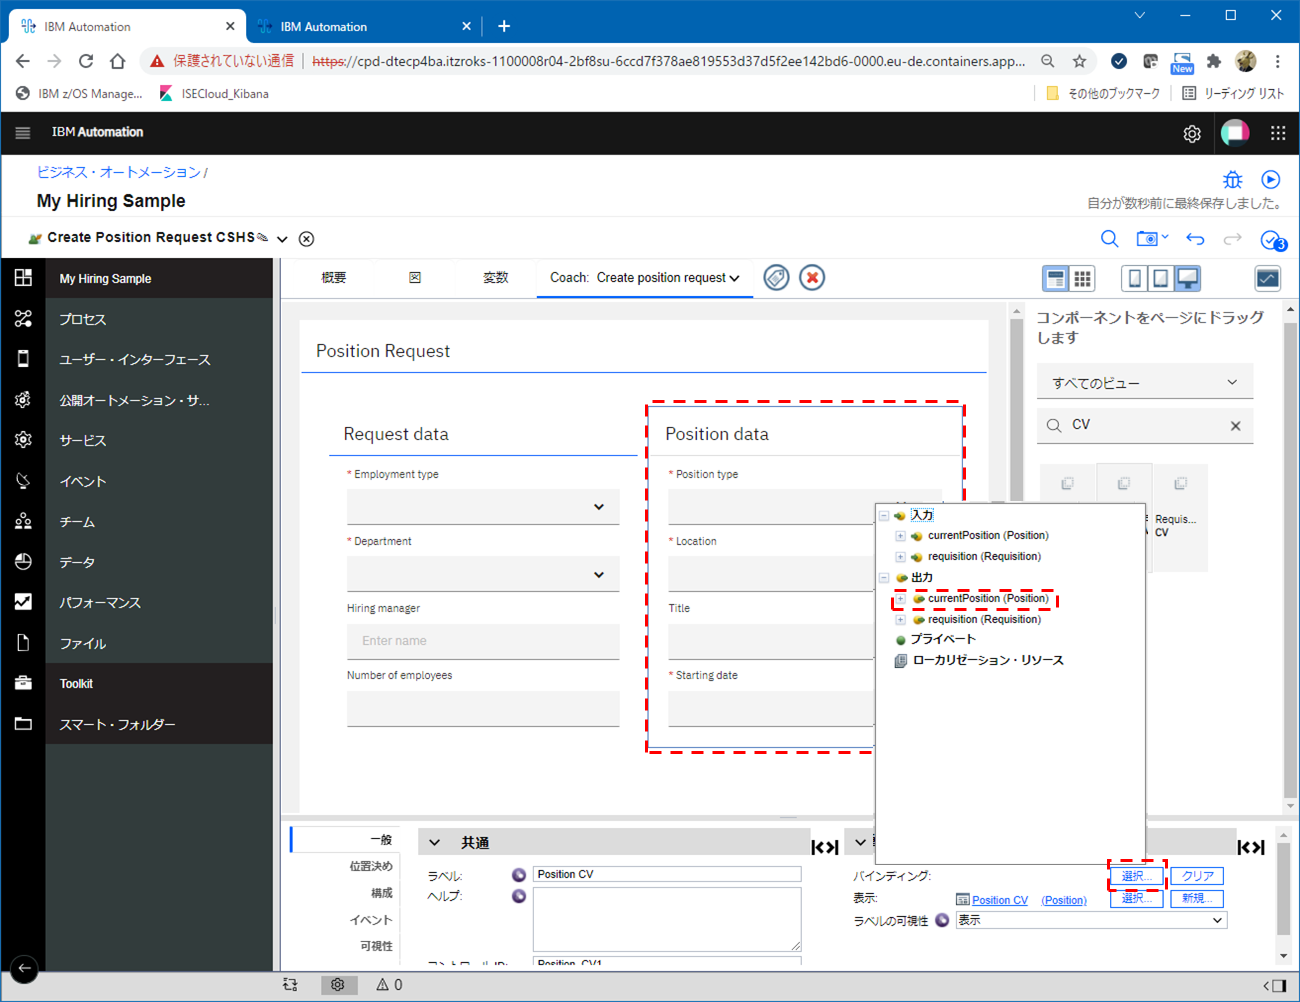Open the preview chart icon above palette
The width and height of the screenshot is (1300, 1002).
(x=1268, y=279)
